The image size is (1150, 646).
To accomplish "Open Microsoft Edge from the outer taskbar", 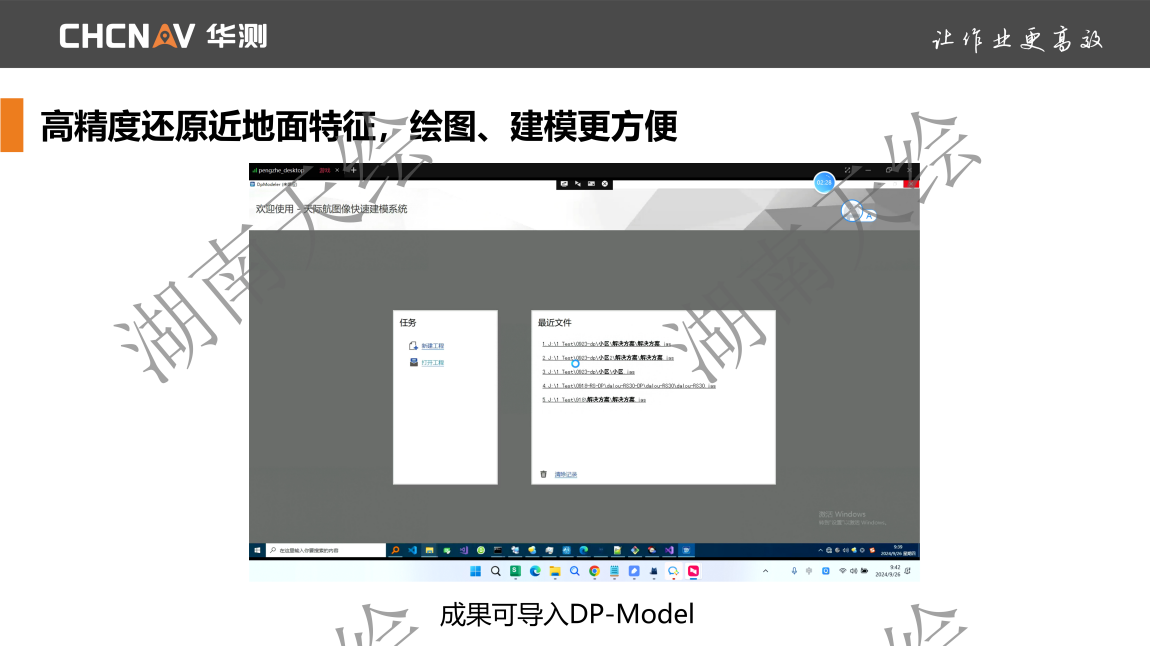I will (535, 571).
